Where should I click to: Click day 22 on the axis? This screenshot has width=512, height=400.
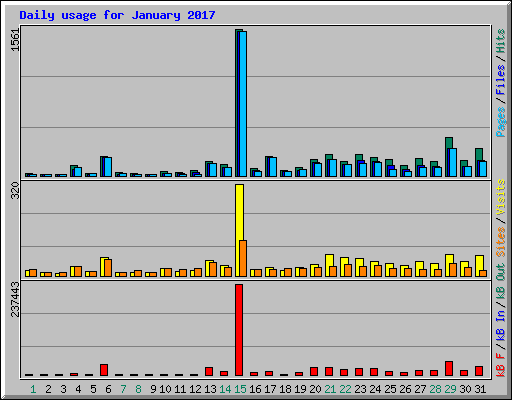[345, 389]
